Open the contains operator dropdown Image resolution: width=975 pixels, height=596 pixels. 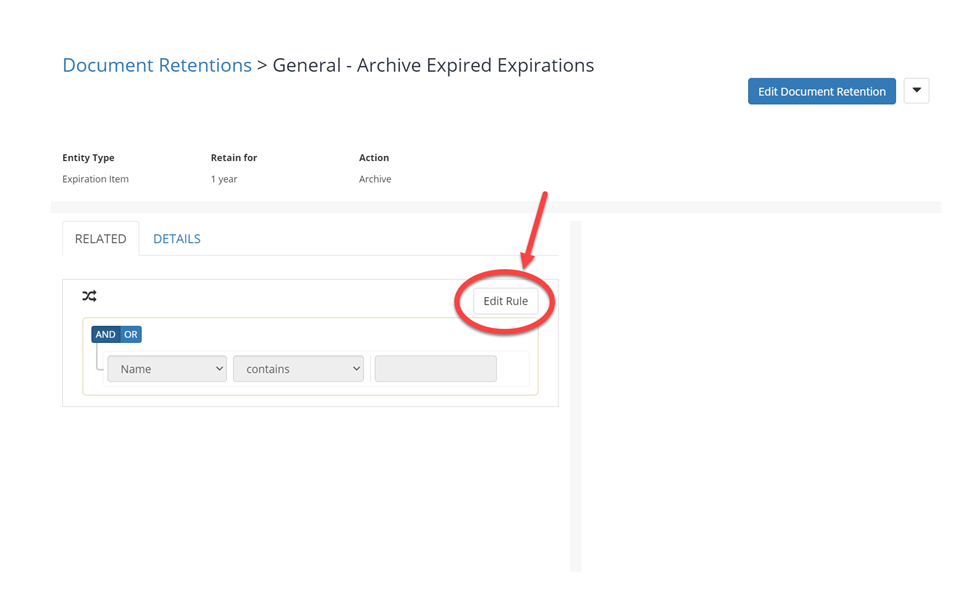pyautogui.click(x=298, y=369)
